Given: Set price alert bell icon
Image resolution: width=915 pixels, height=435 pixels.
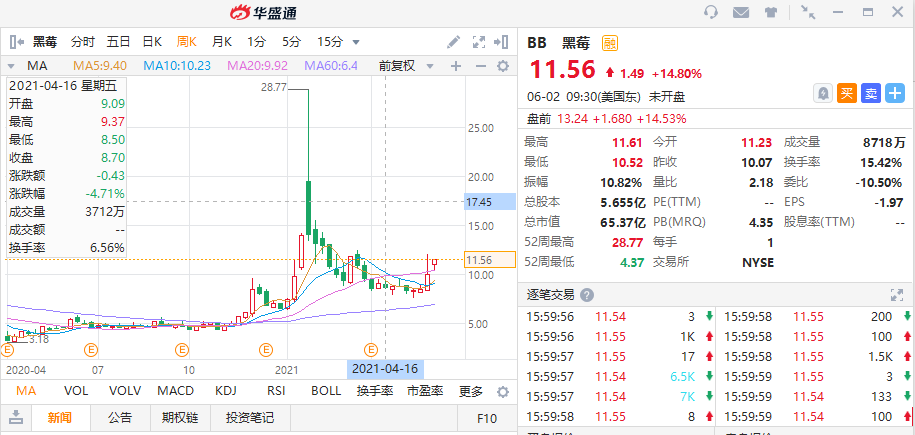Looking at the screenshot, I should pos(823,93).
